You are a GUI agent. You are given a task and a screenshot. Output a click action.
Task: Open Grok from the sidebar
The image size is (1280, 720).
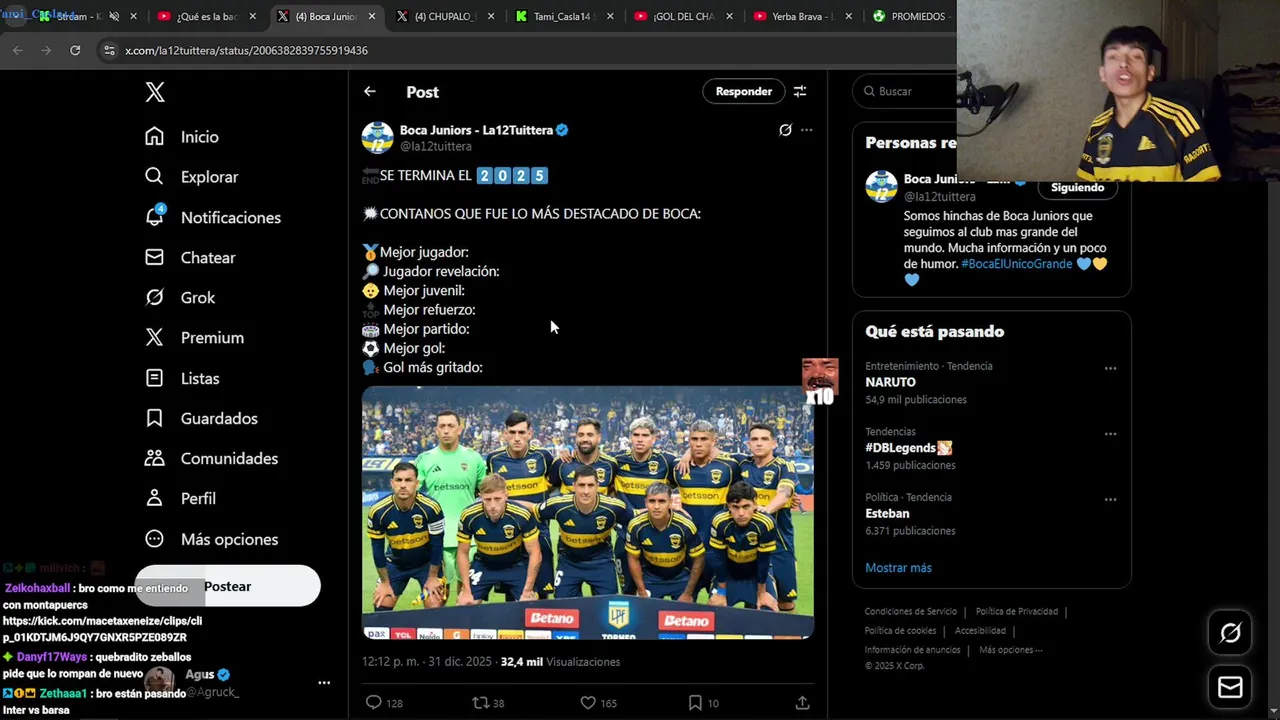coord(180,297)
